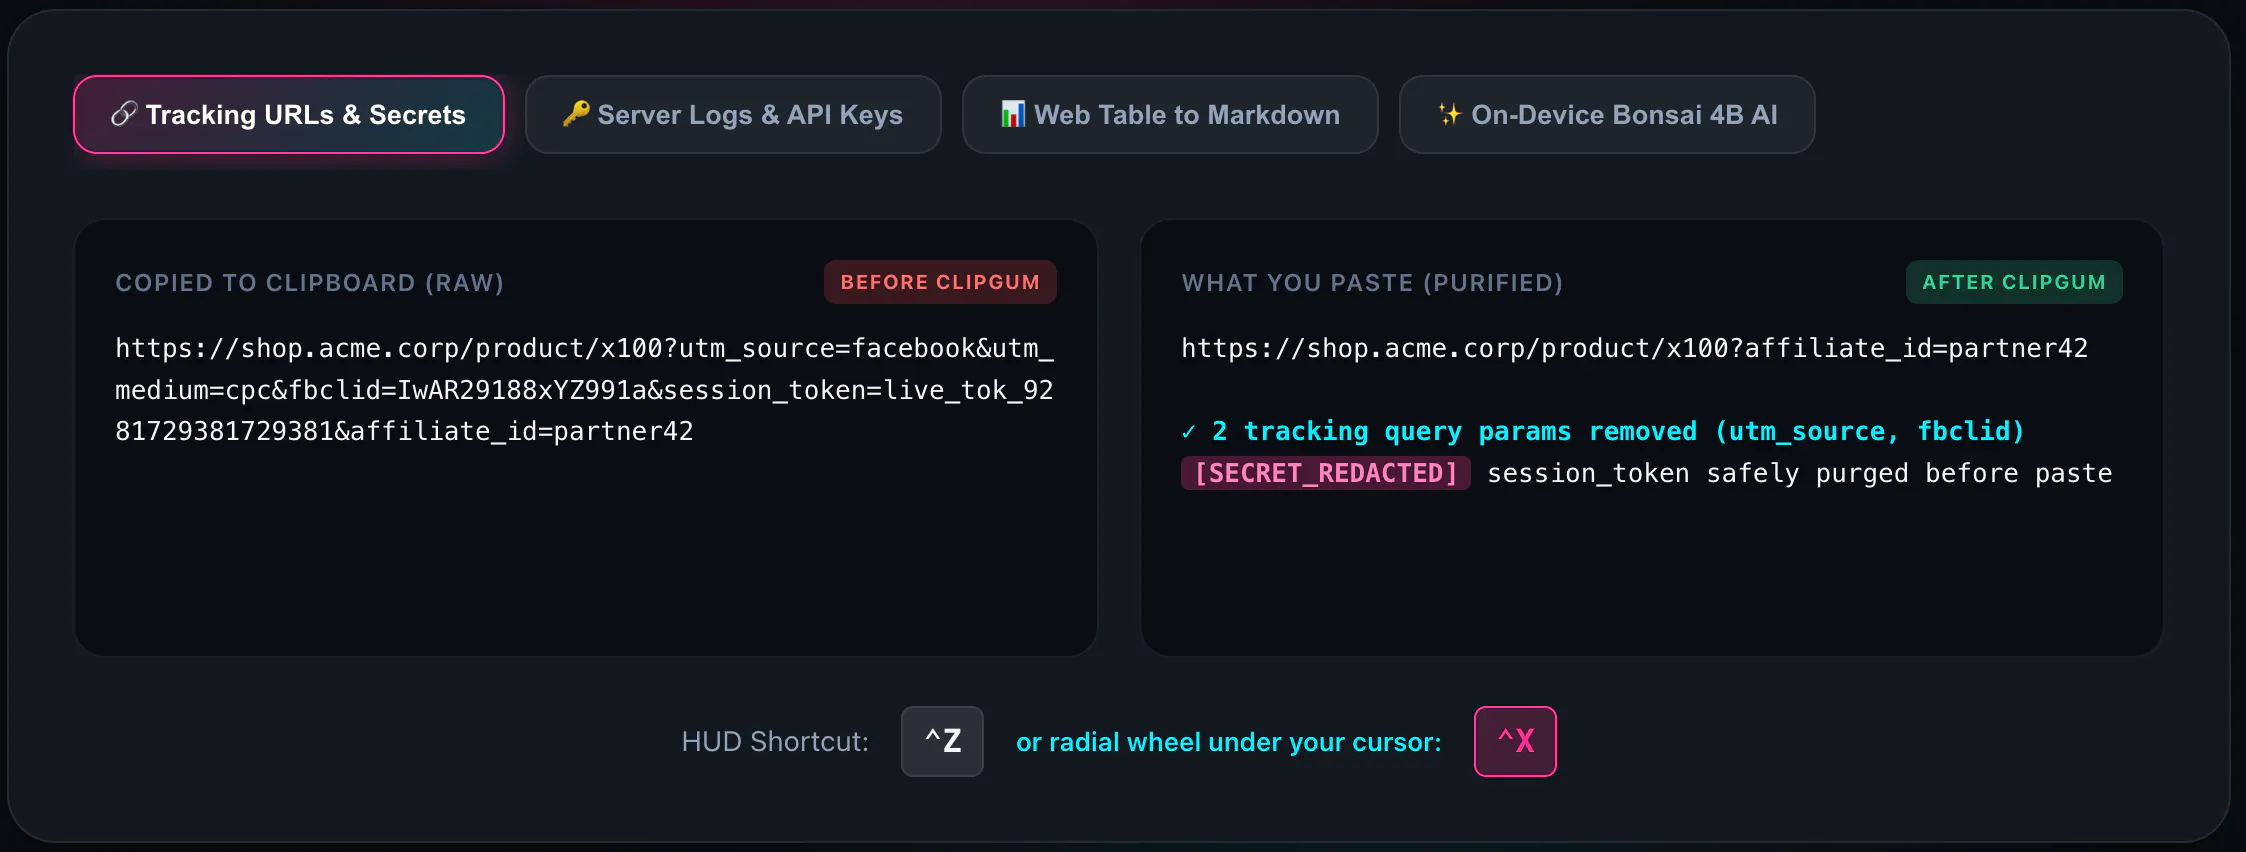
Task: Click the [SECRET_REDACTED] tag
Action: pyautogui.click(x=1326, y=473)
